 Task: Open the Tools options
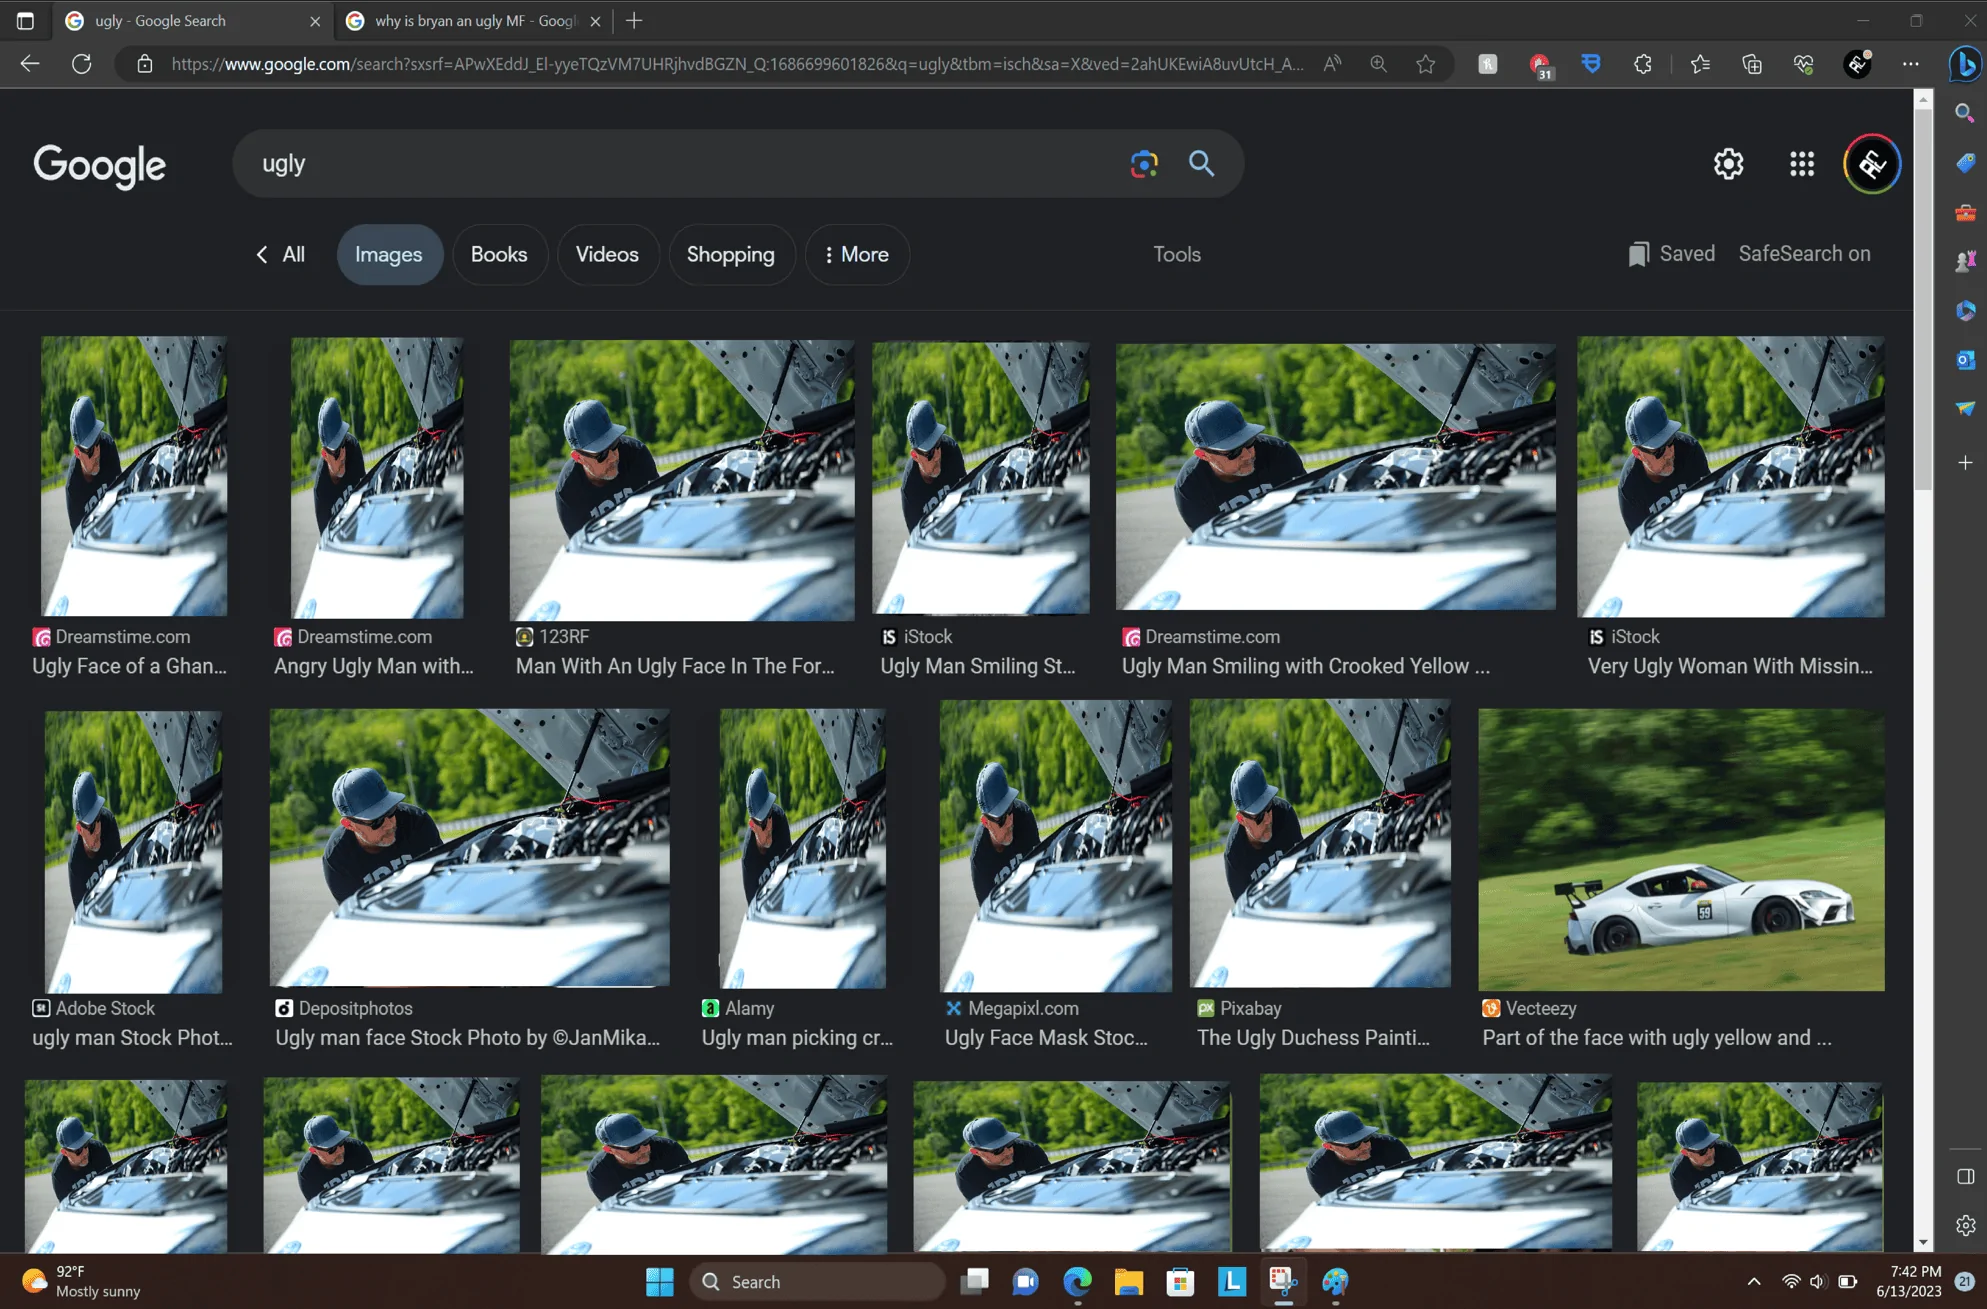[x=1177, y=255]
